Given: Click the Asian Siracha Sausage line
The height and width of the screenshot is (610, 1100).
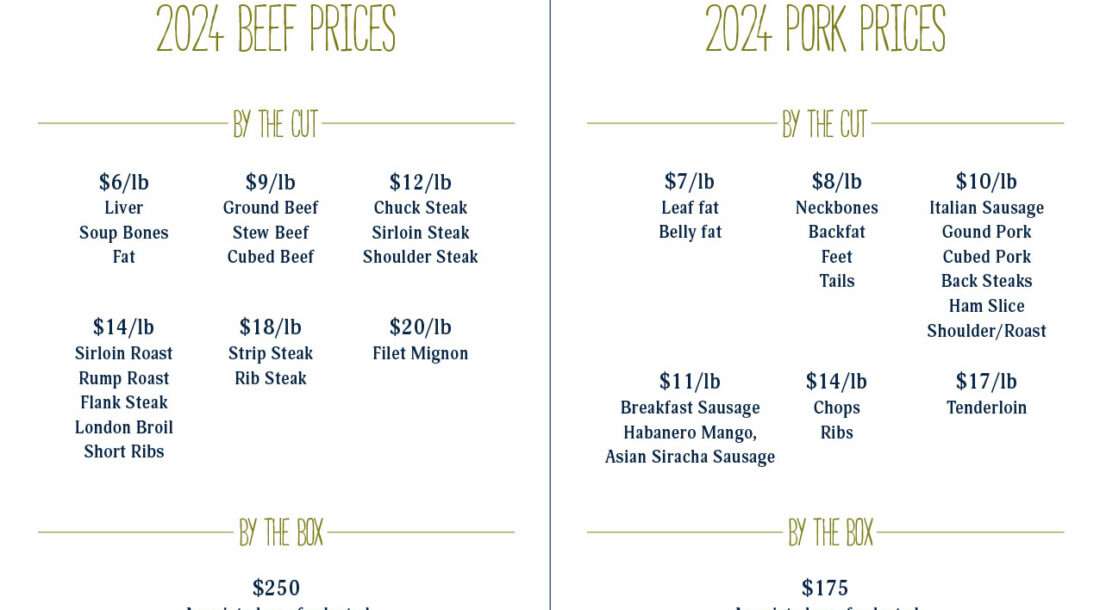Looking at the screenshot, I should tap(690, 457).
